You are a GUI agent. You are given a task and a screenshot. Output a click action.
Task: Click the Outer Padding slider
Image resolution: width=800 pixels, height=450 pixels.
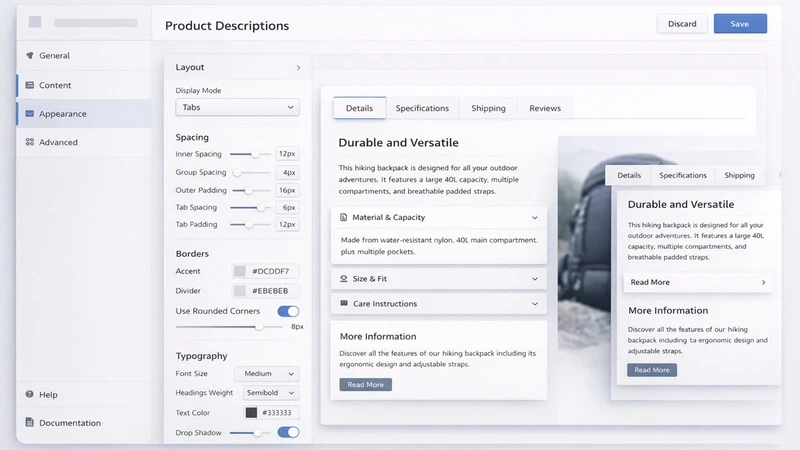250,190
